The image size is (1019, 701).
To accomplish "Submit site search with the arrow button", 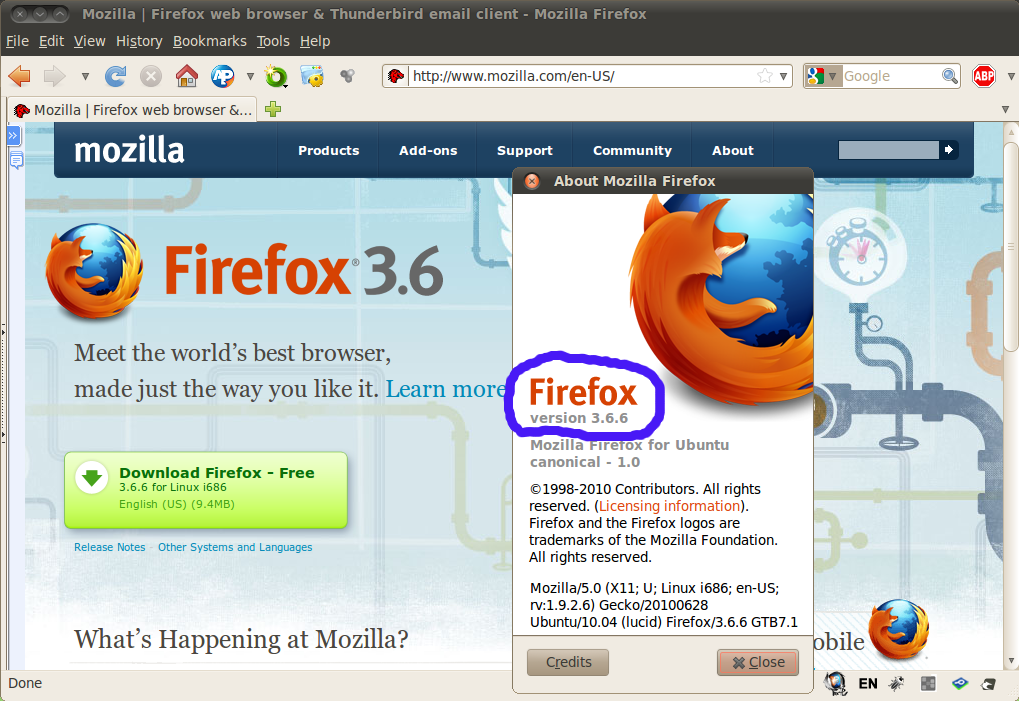I will 949,150.
